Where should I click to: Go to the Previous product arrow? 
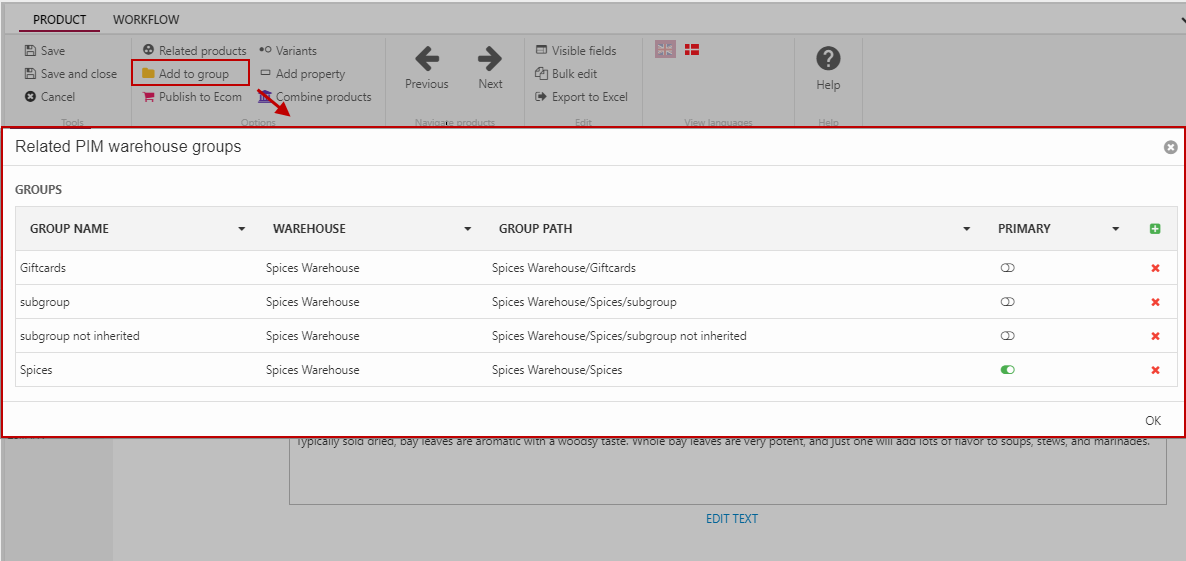pyautogui.click(x=427, y=59)
